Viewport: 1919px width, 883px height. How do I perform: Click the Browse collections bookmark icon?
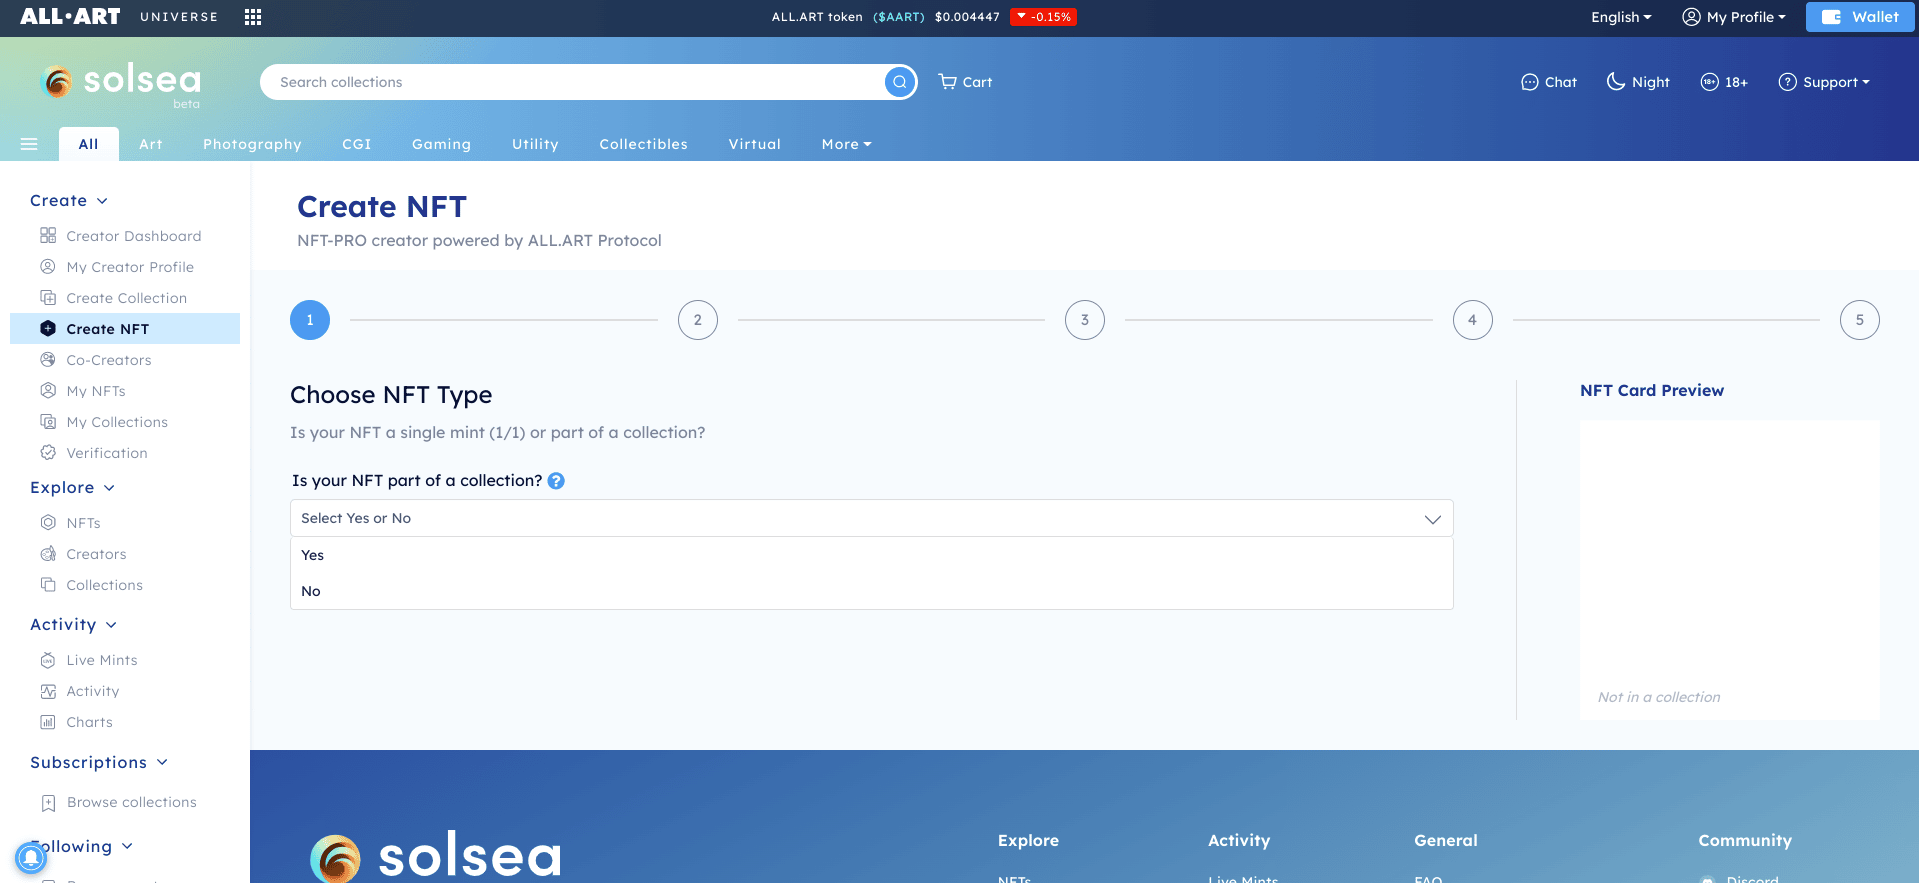[48, 803]
